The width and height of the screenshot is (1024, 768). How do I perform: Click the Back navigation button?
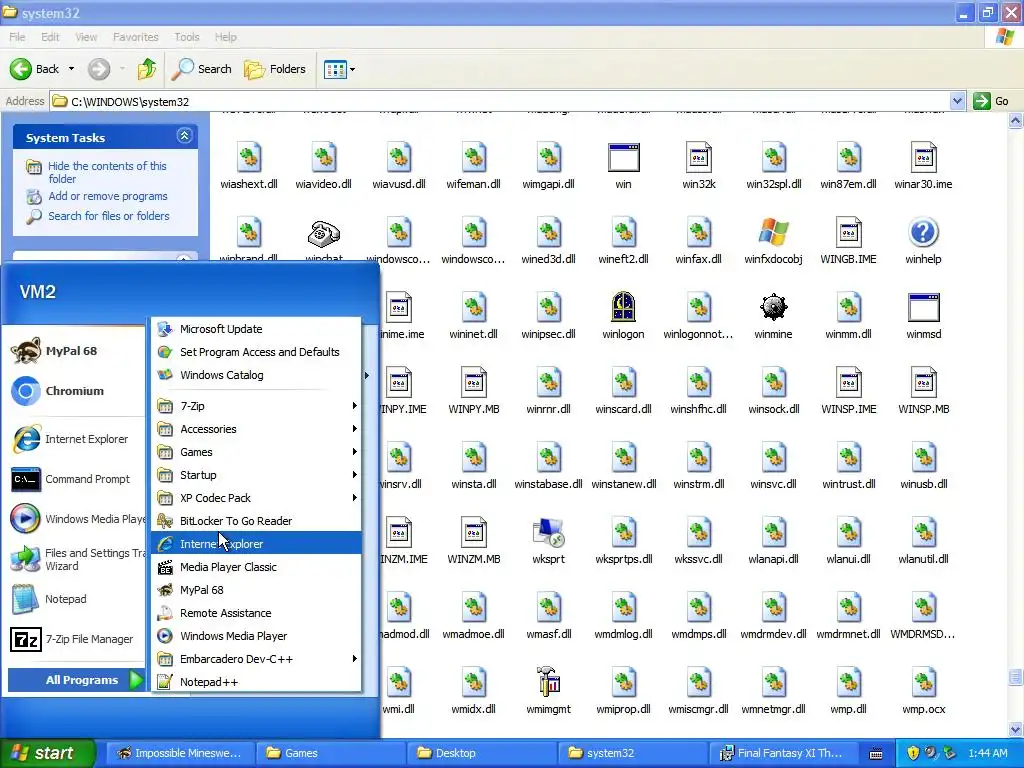point(34,69)
